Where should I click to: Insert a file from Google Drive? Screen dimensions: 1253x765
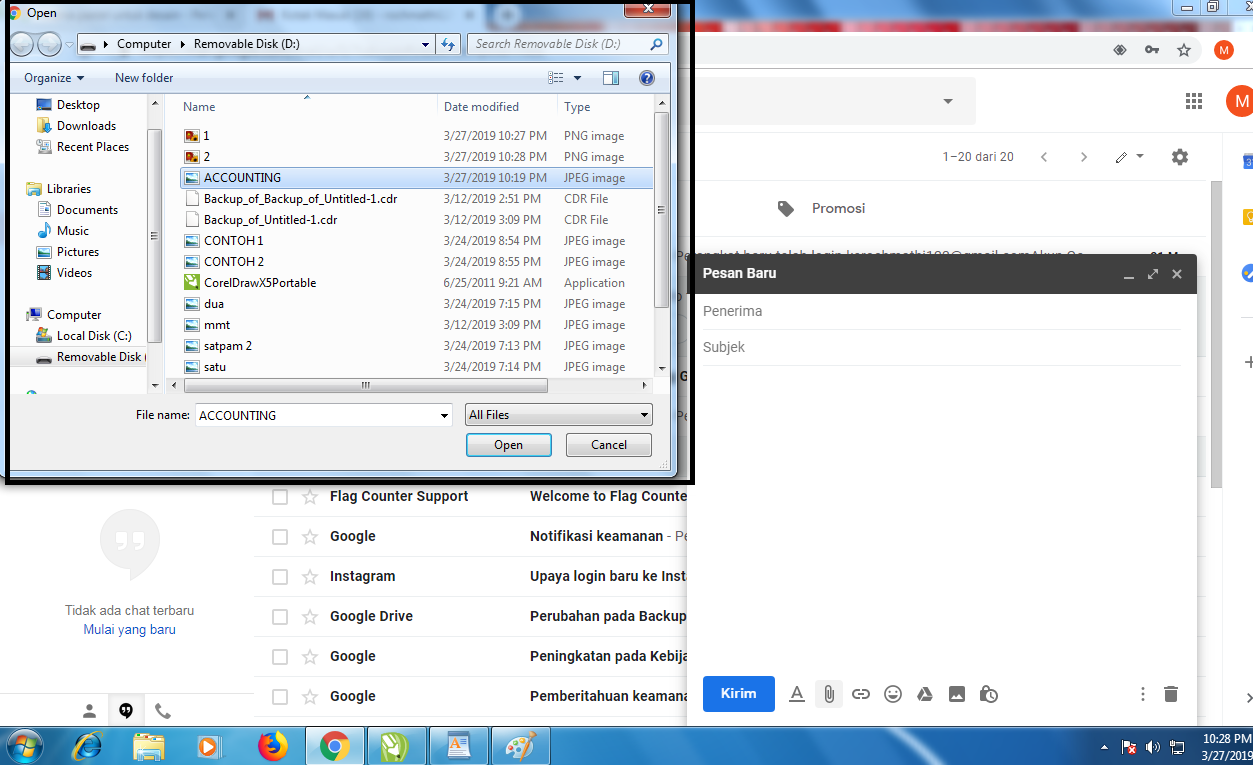(x=924, y=693)
